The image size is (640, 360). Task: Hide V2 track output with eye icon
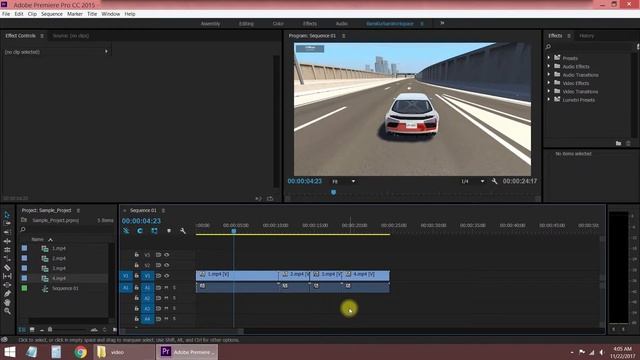pos(167,265)
